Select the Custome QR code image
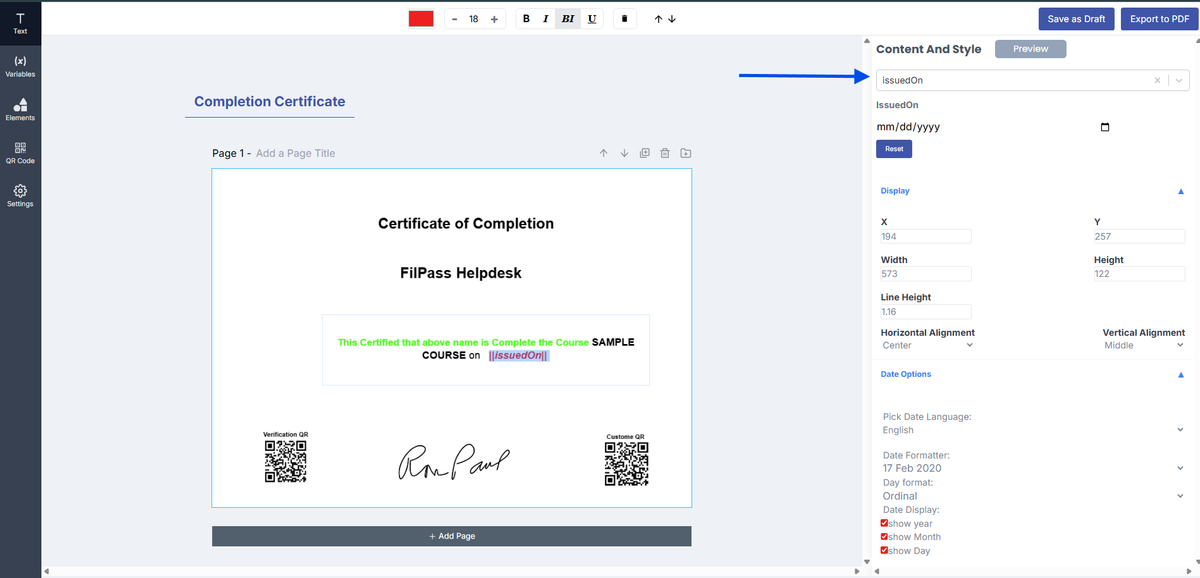 point(626,464)
